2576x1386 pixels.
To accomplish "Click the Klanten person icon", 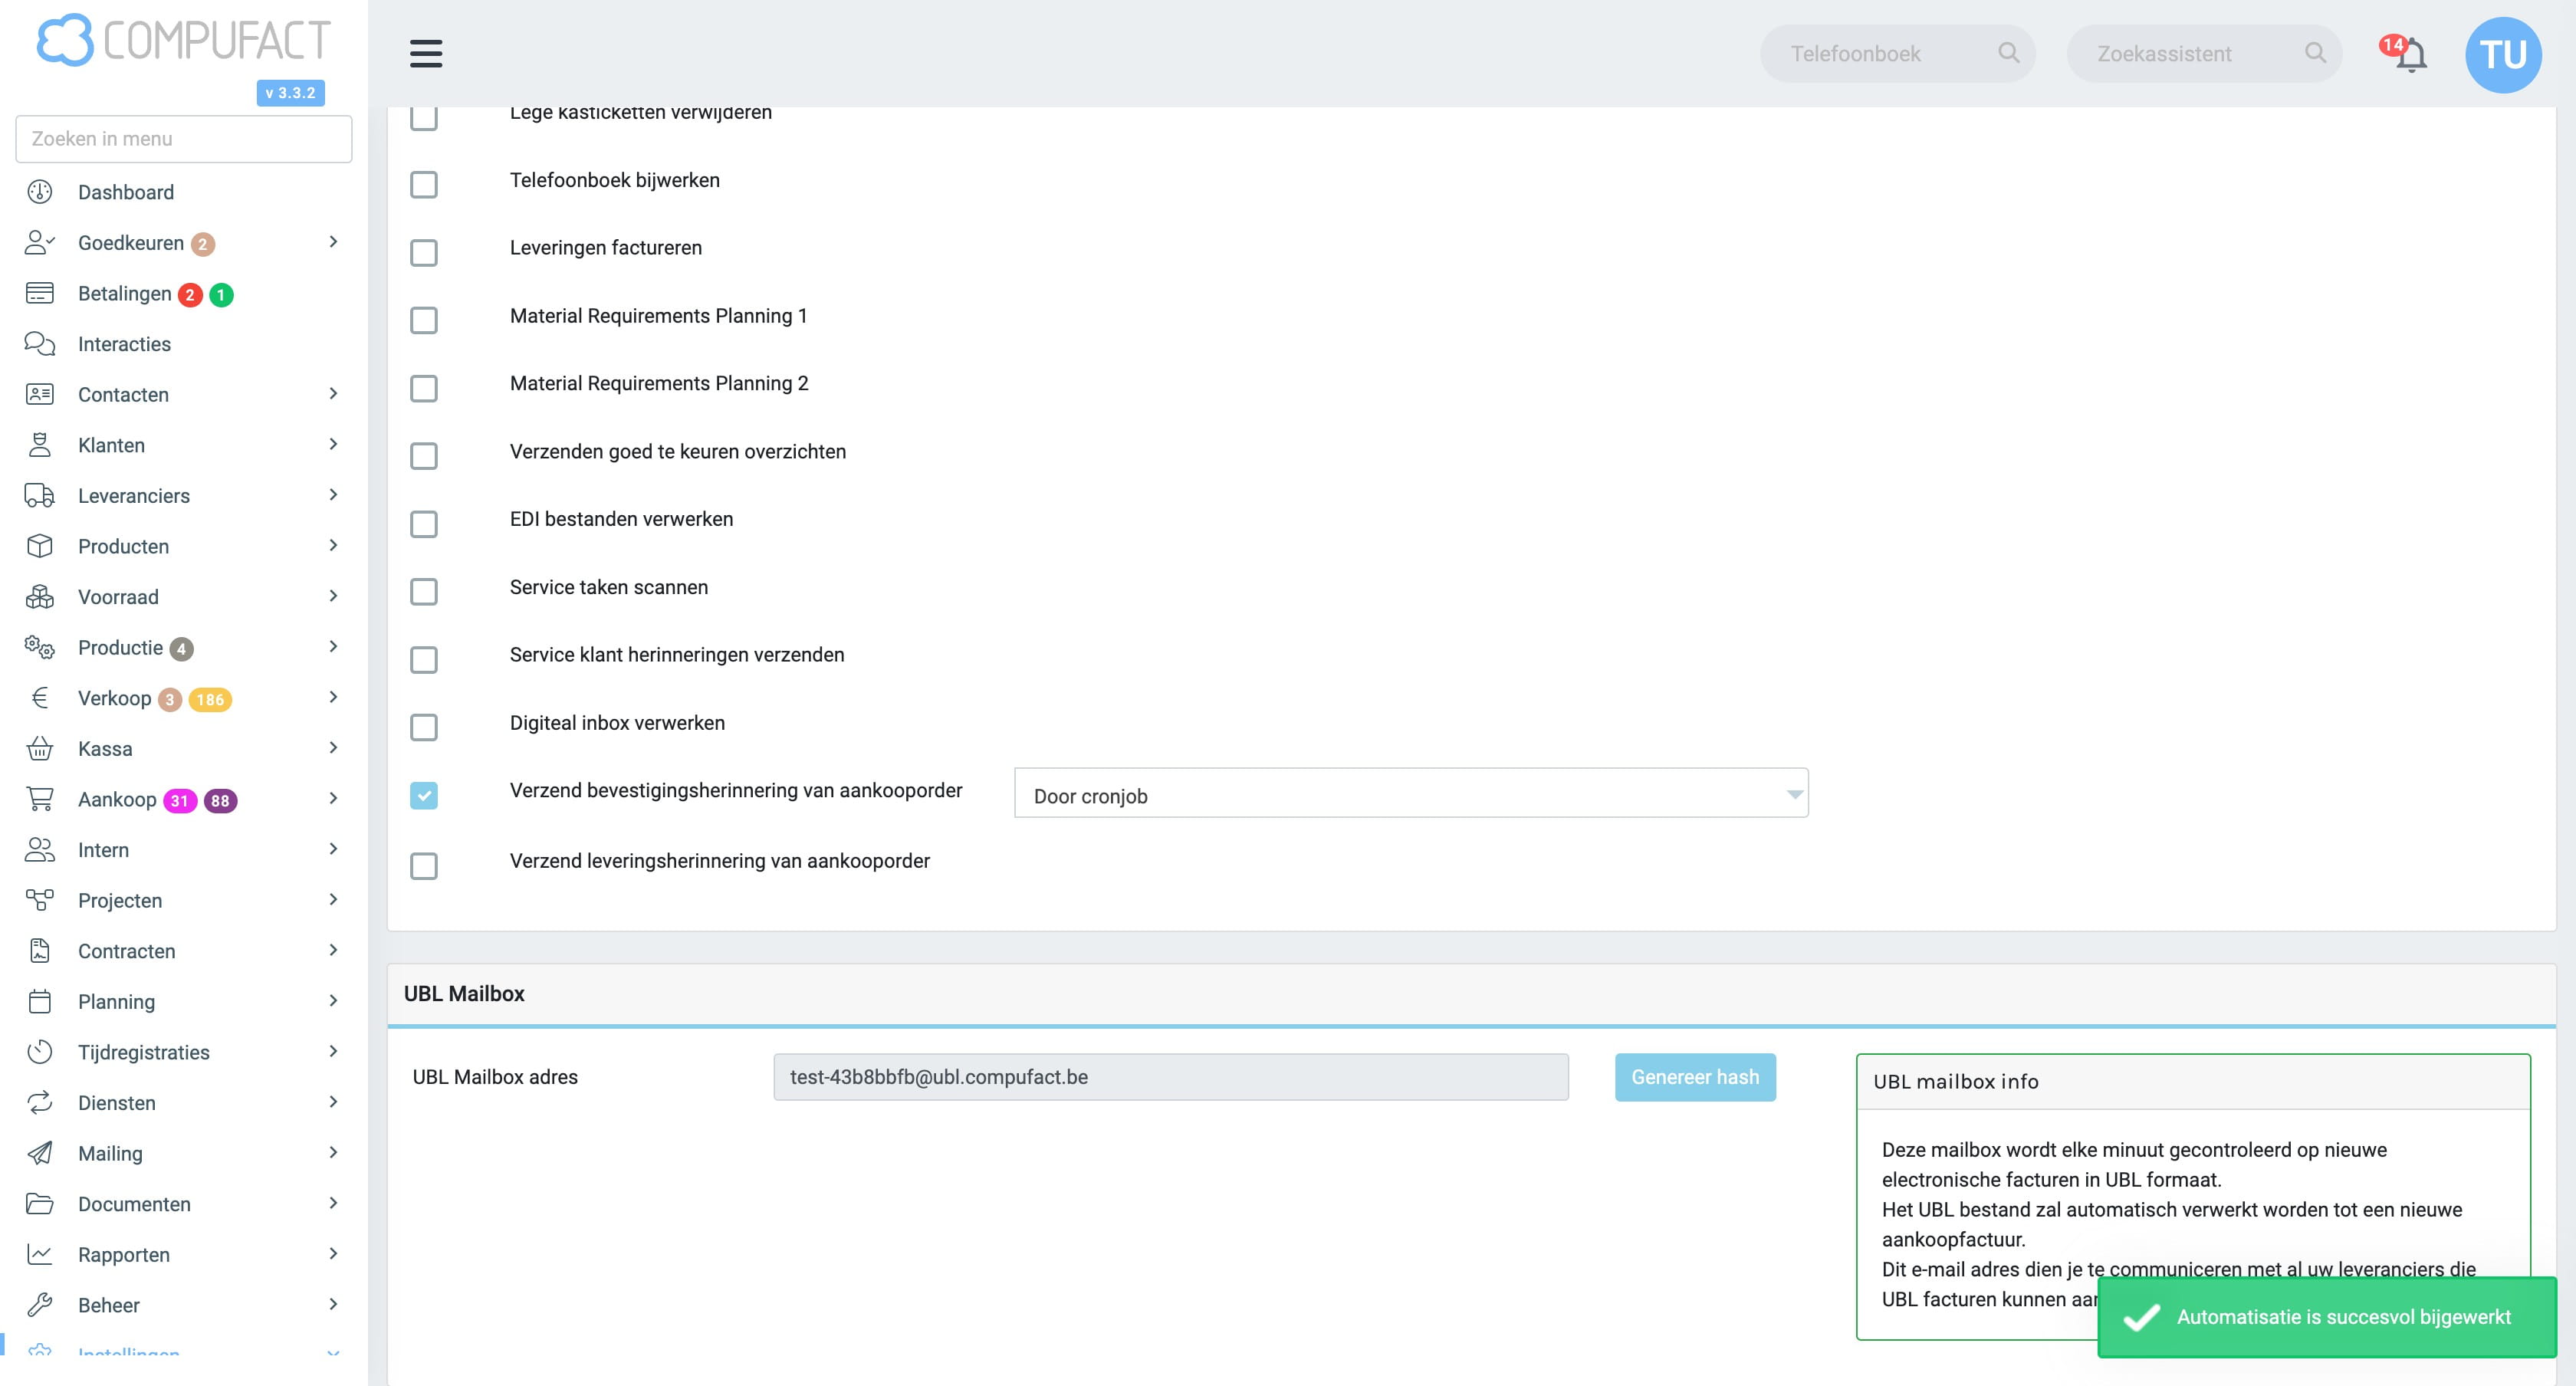I will click(x=40, y=445).
